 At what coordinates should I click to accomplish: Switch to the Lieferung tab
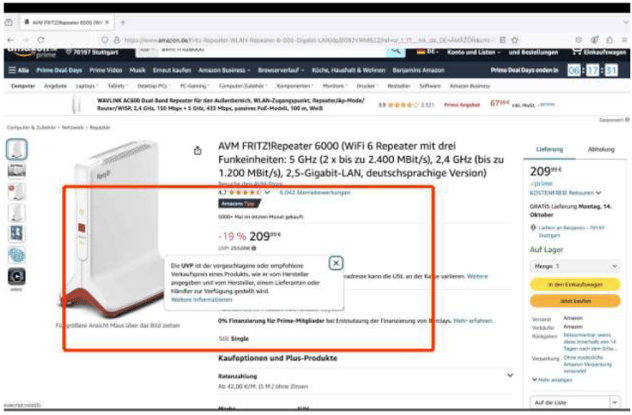(x=549, y=149)
